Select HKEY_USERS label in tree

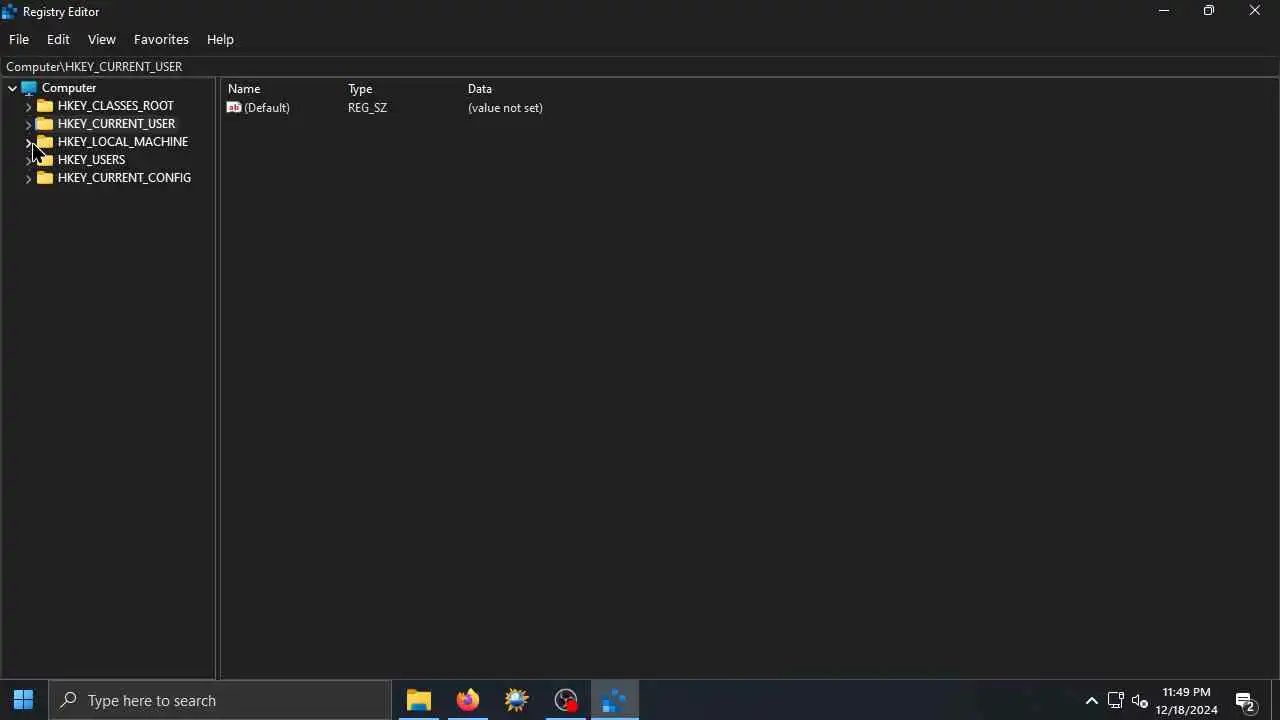coord(91,160)
